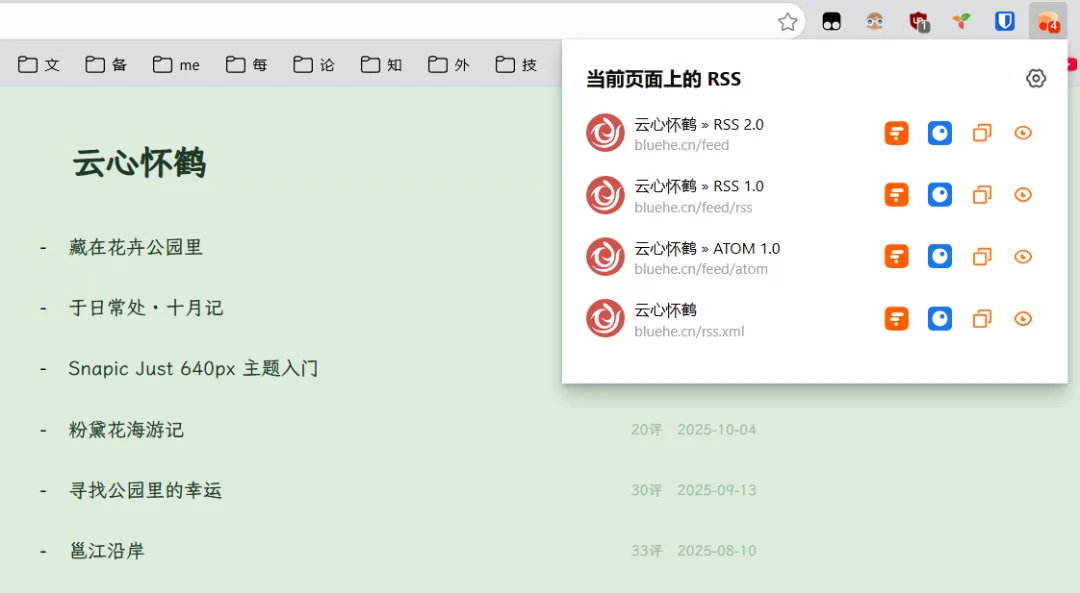This screenshot has height=593, width=1080.
Task: Click the Bitwarden shield extension icon
Action: 1004,21
